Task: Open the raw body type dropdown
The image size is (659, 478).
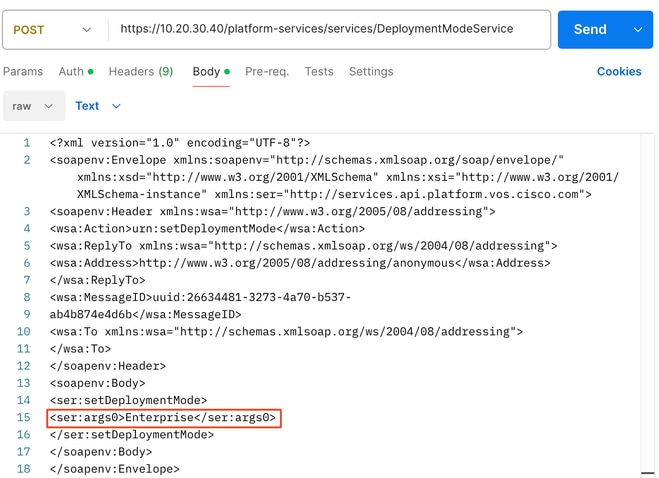Action: pyautogui.click(x=34, y=106)
